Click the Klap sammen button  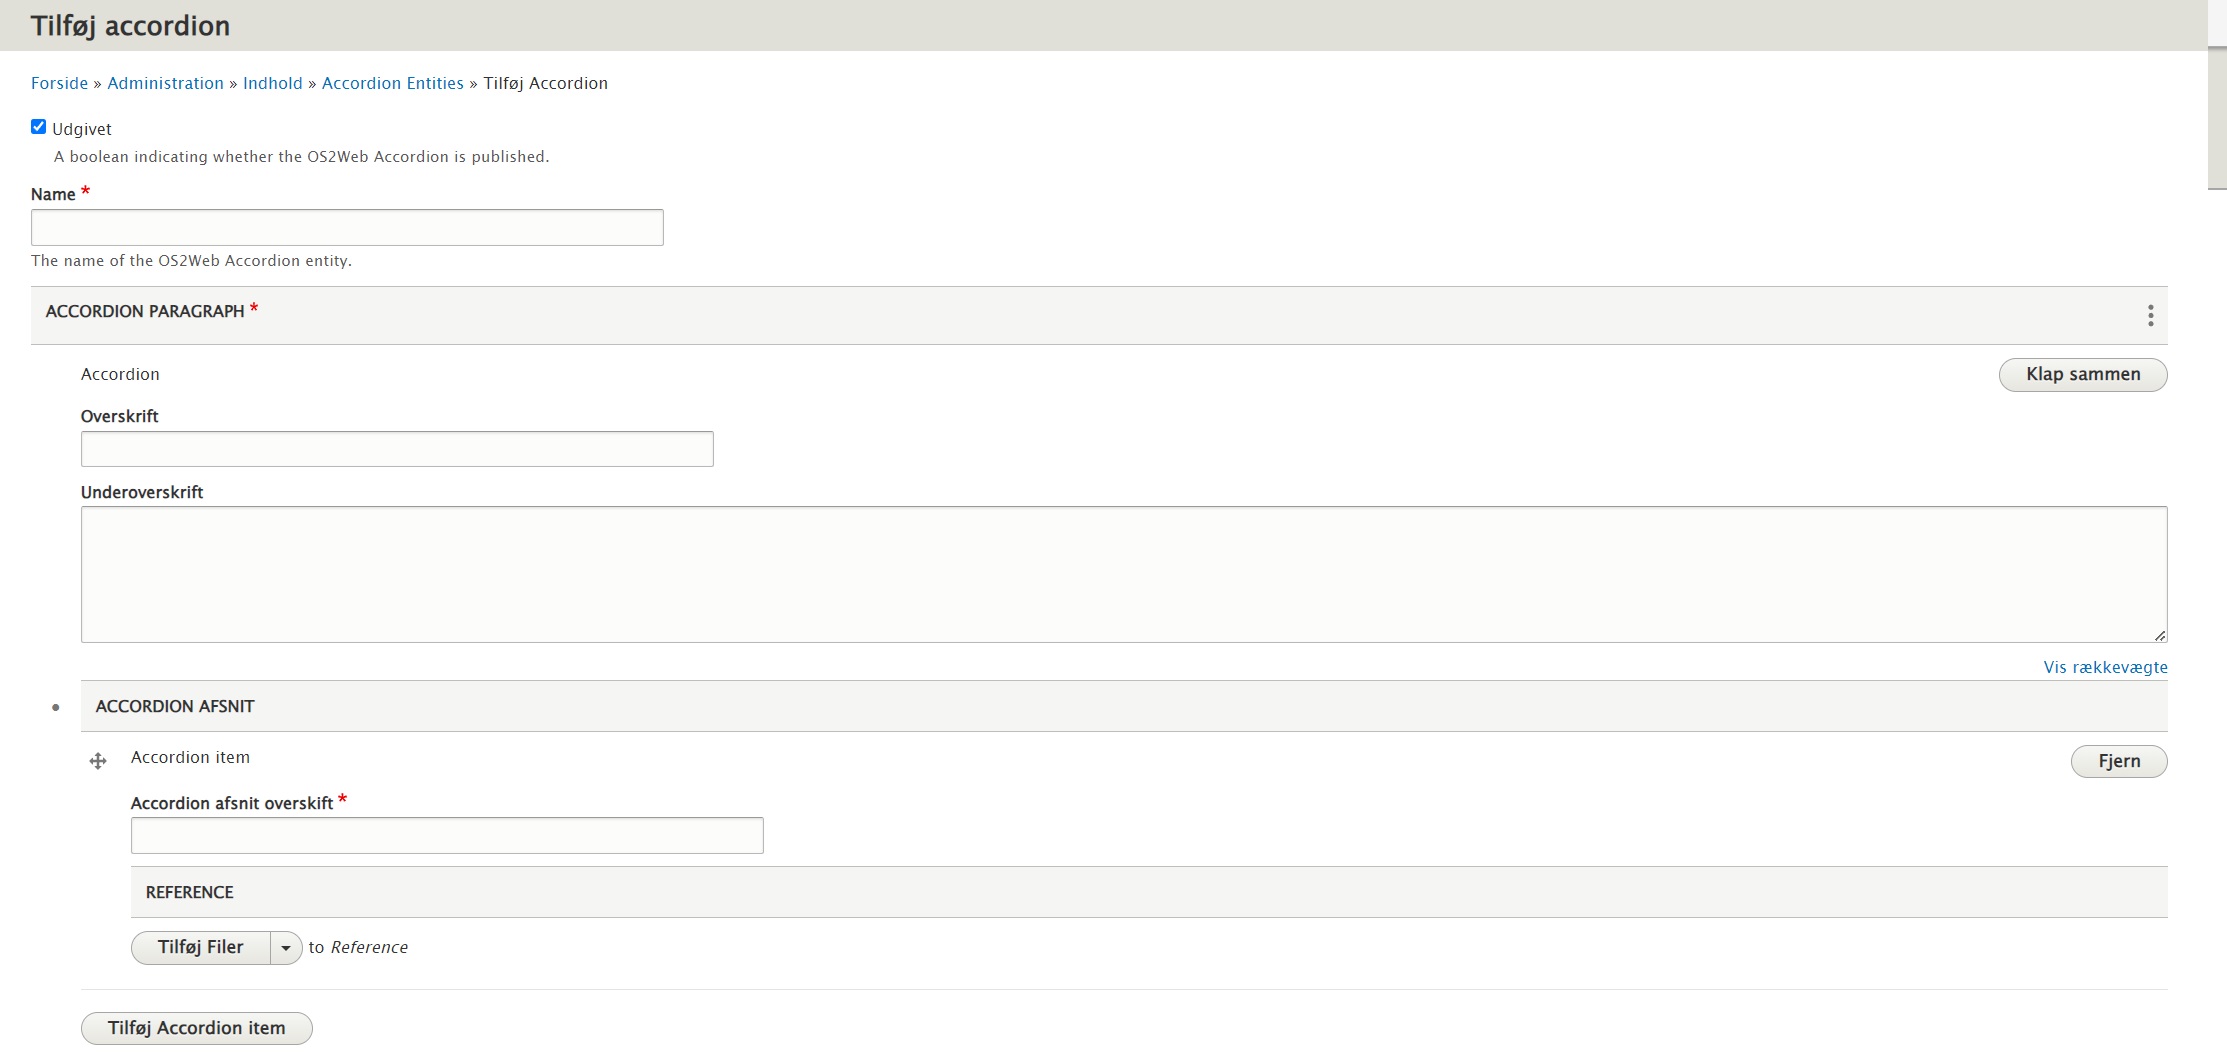[2082, 375]
